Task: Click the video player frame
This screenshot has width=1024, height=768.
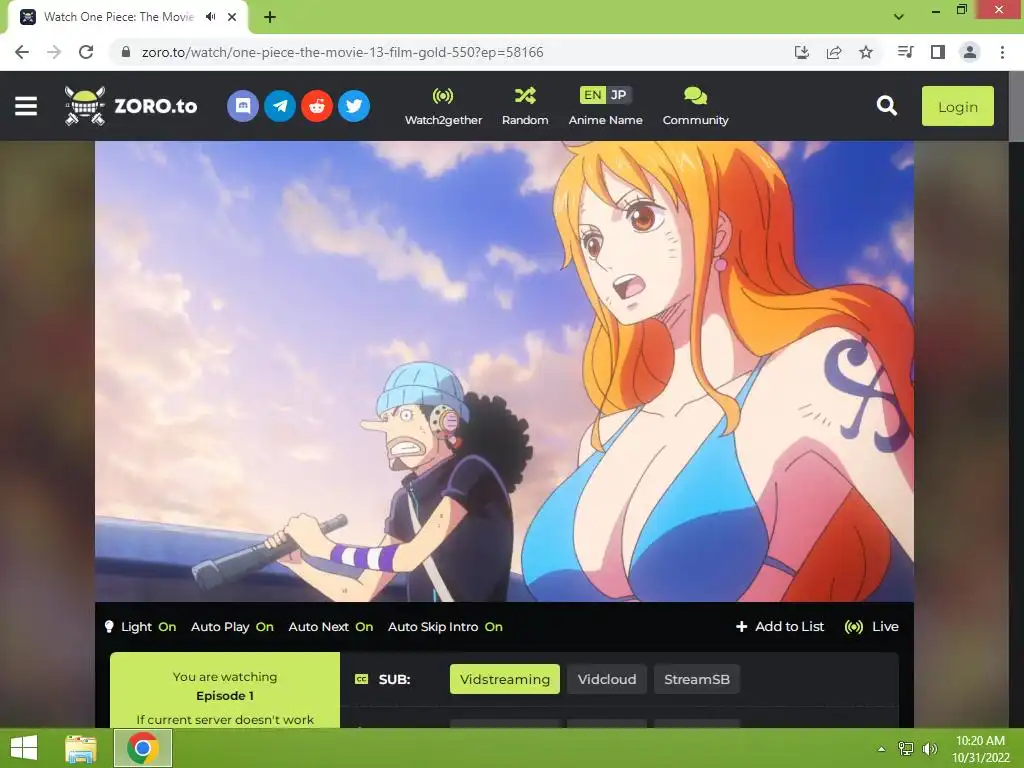Action: 504,371
